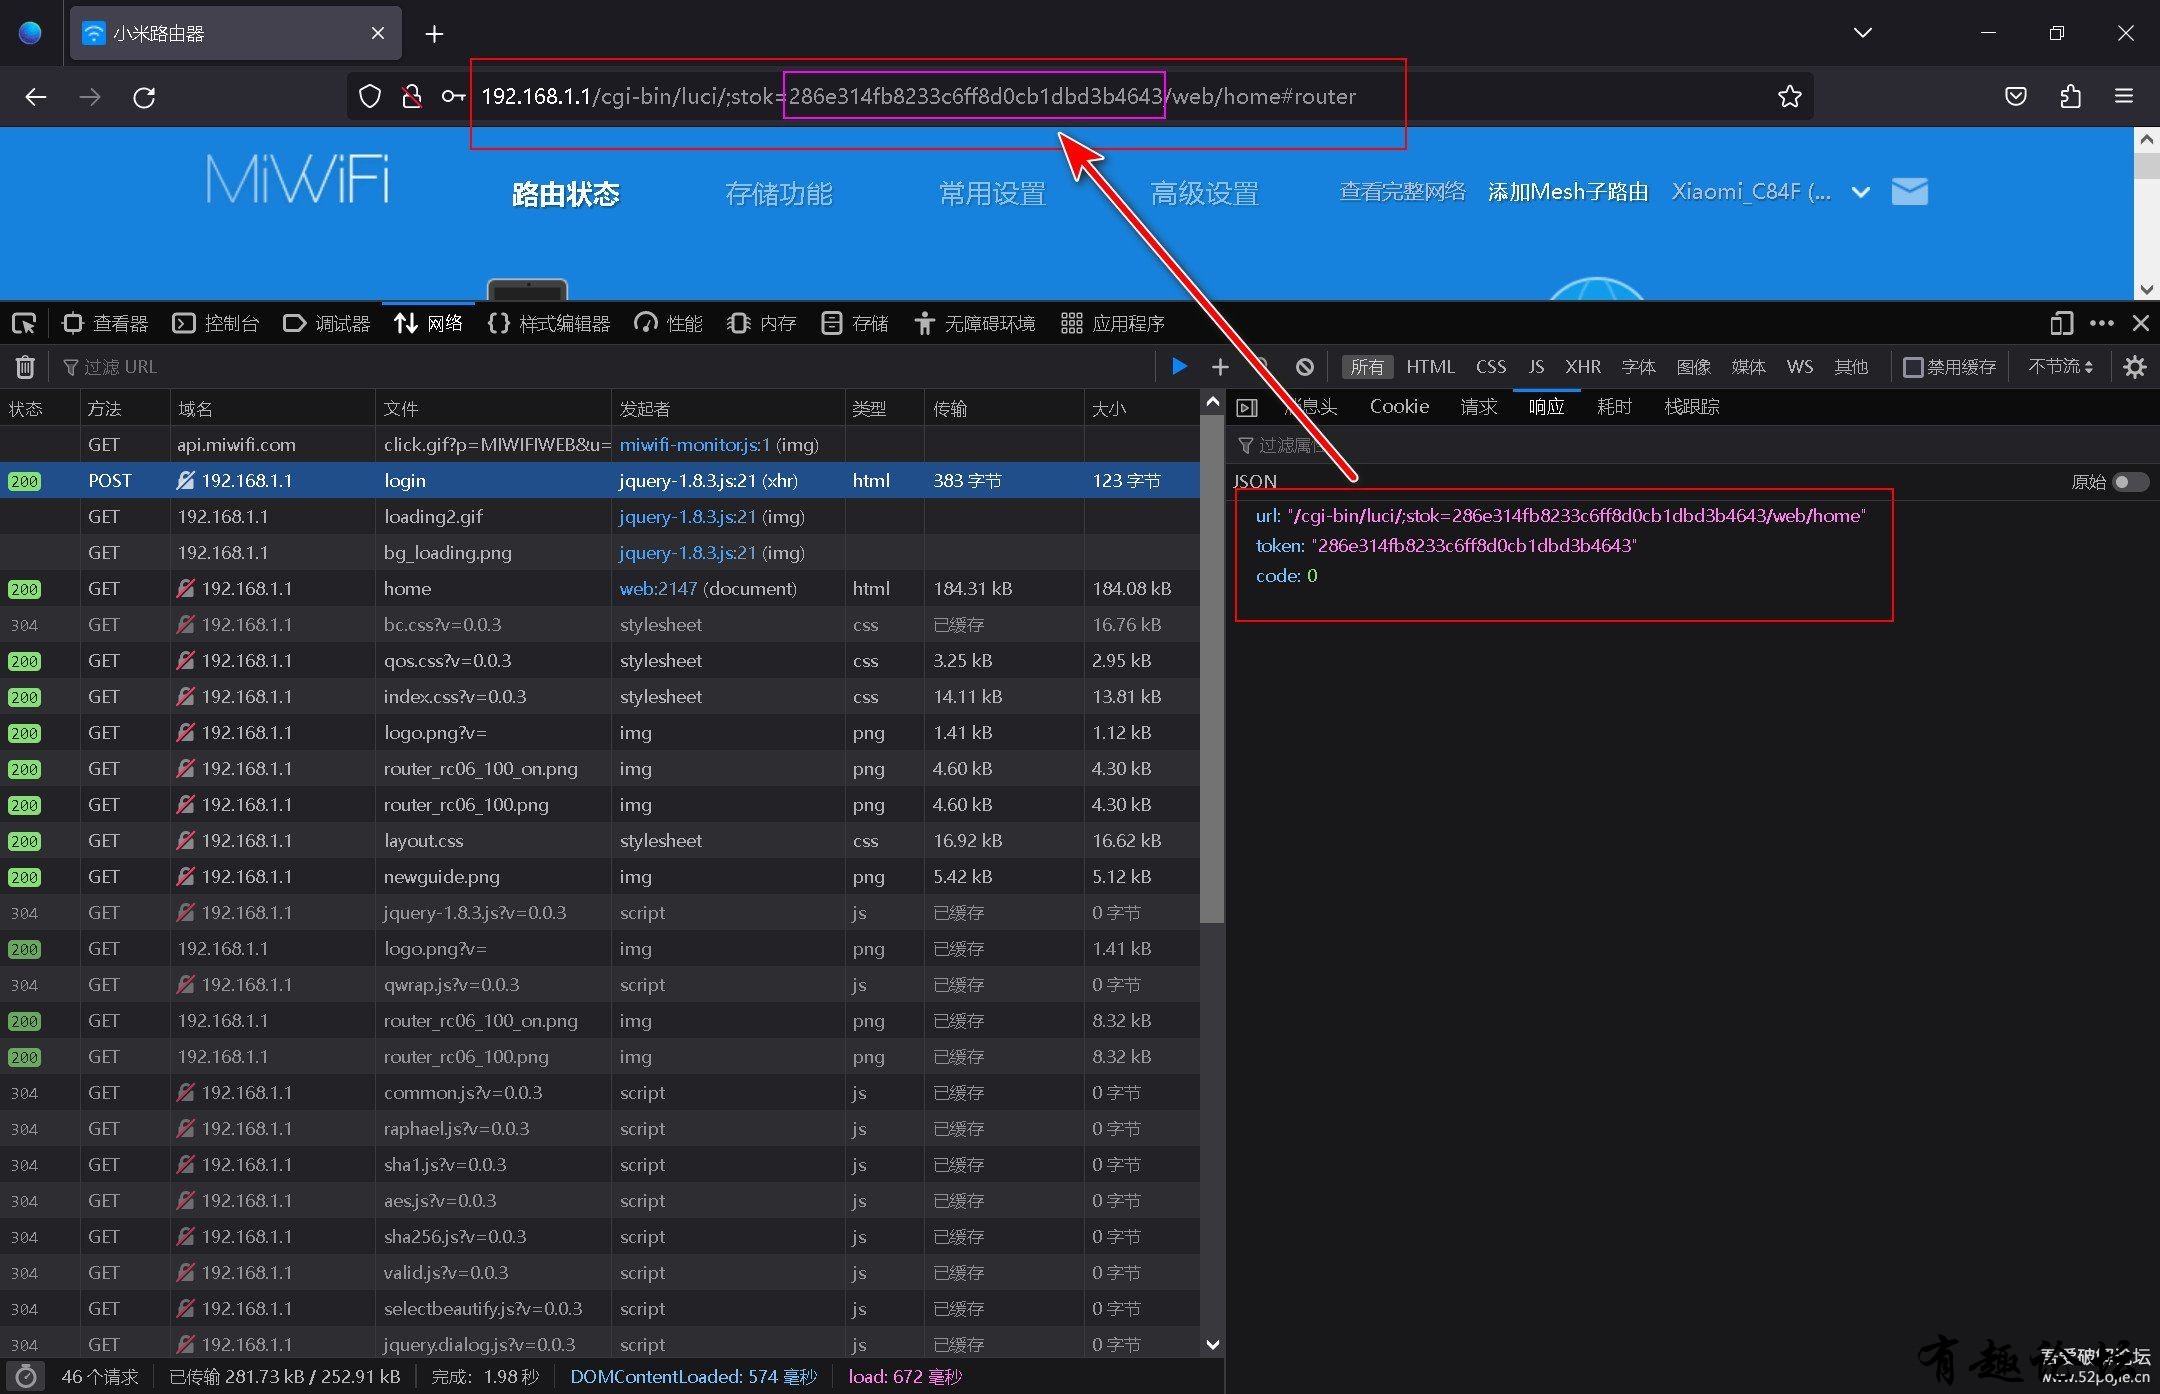Viewport: 2160px width, 1394px height.
Task: Select the POST login request row
Action: 600,481
